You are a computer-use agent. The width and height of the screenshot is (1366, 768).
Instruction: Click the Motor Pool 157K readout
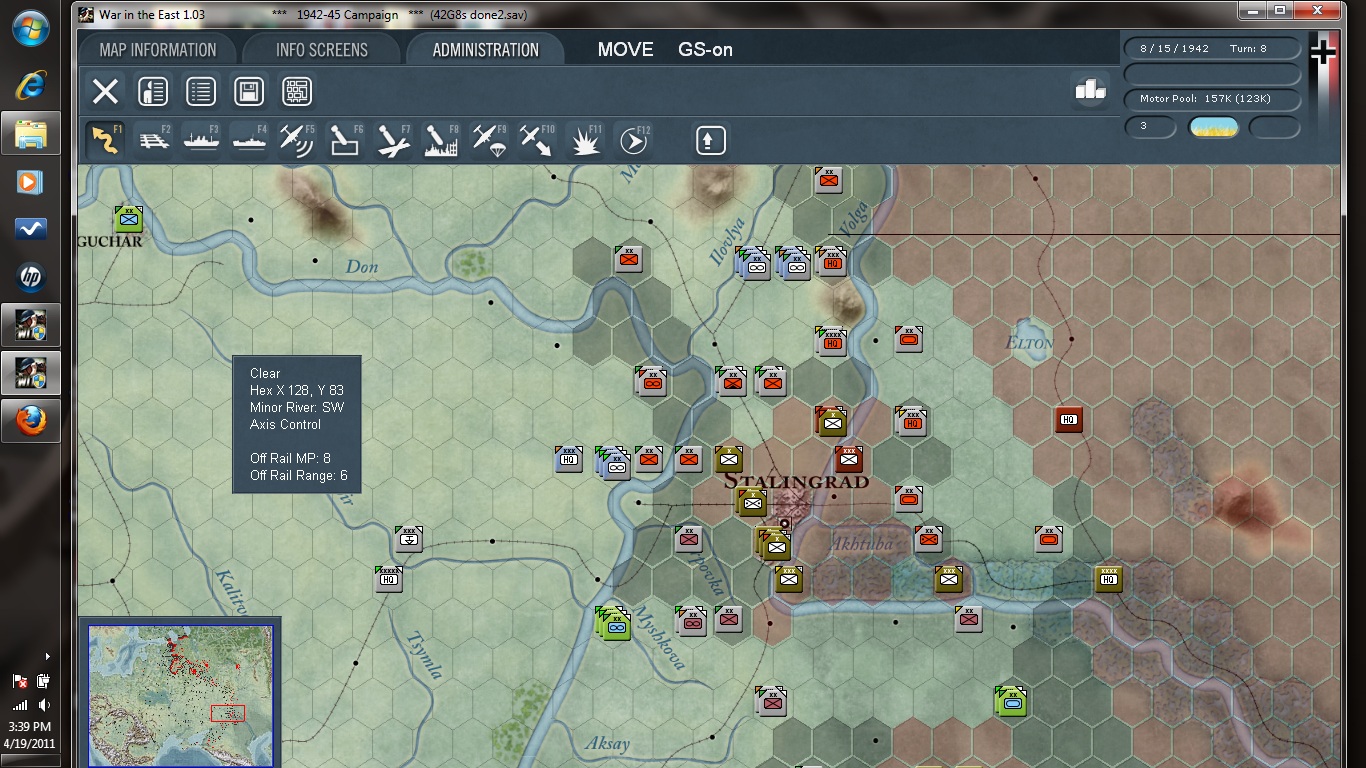coord(1213,99)
